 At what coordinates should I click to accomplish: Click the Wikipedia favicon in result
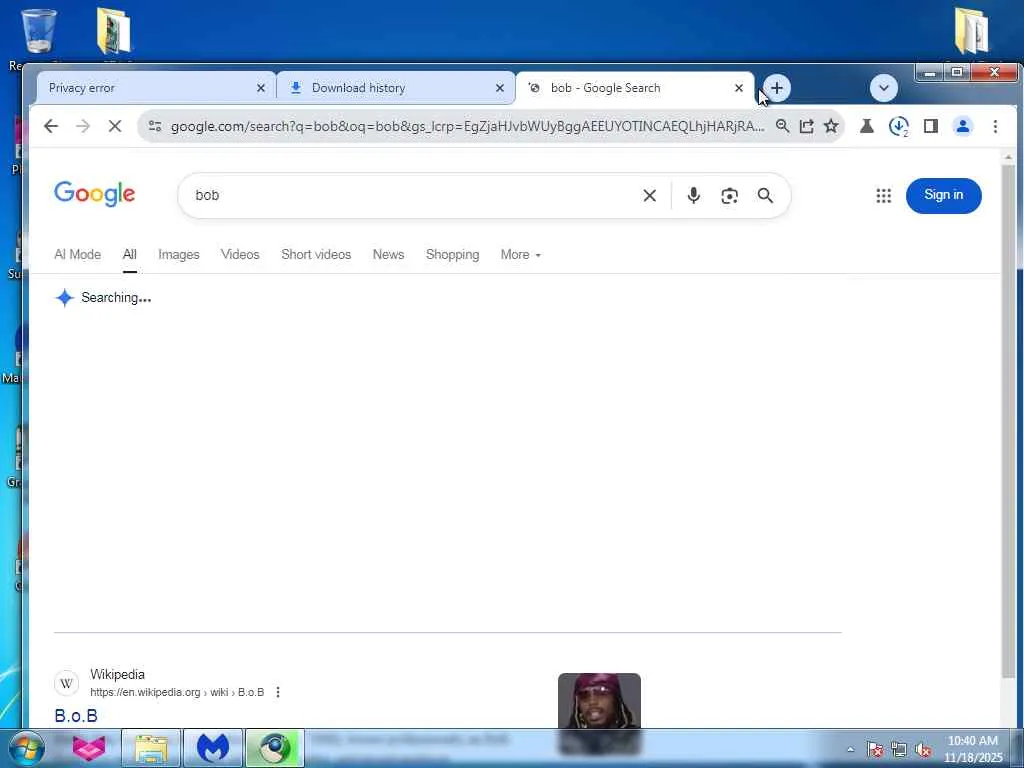pos(66,683)
